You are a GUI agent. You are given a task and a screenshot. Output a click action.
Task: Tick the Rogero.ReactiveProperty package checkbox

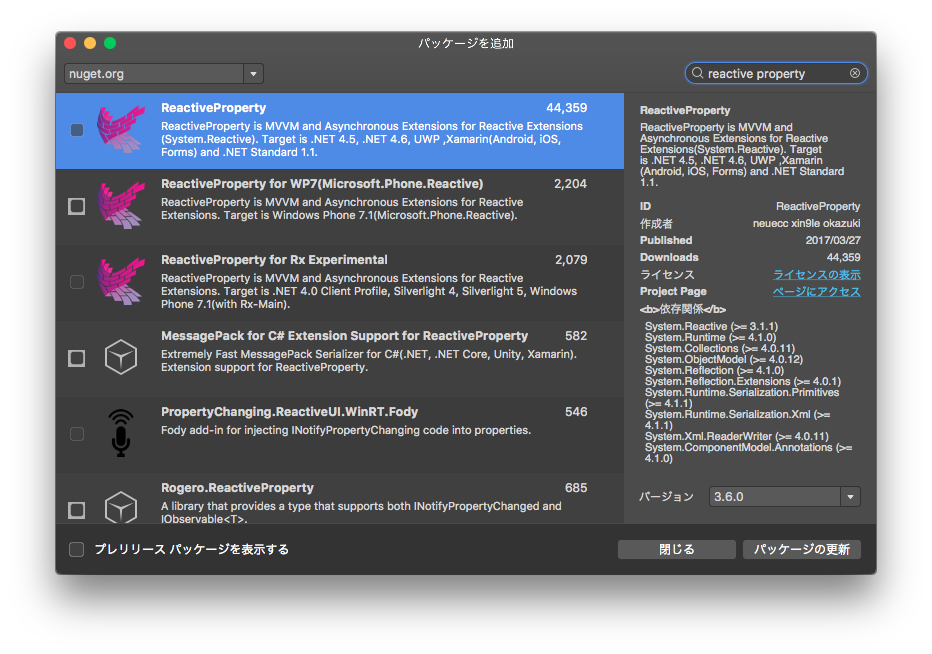76,510
